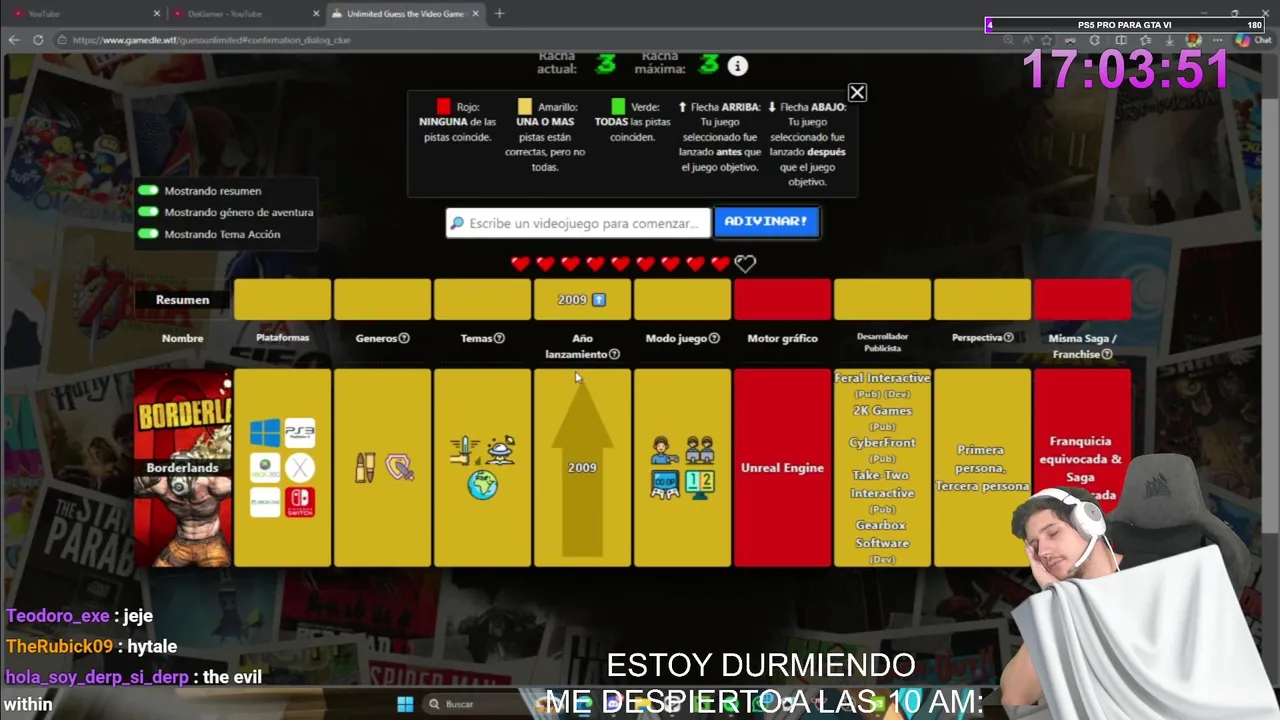Toggle the Mostrando resumen switch
The image size is (1280, 720).
coord(149,190)
